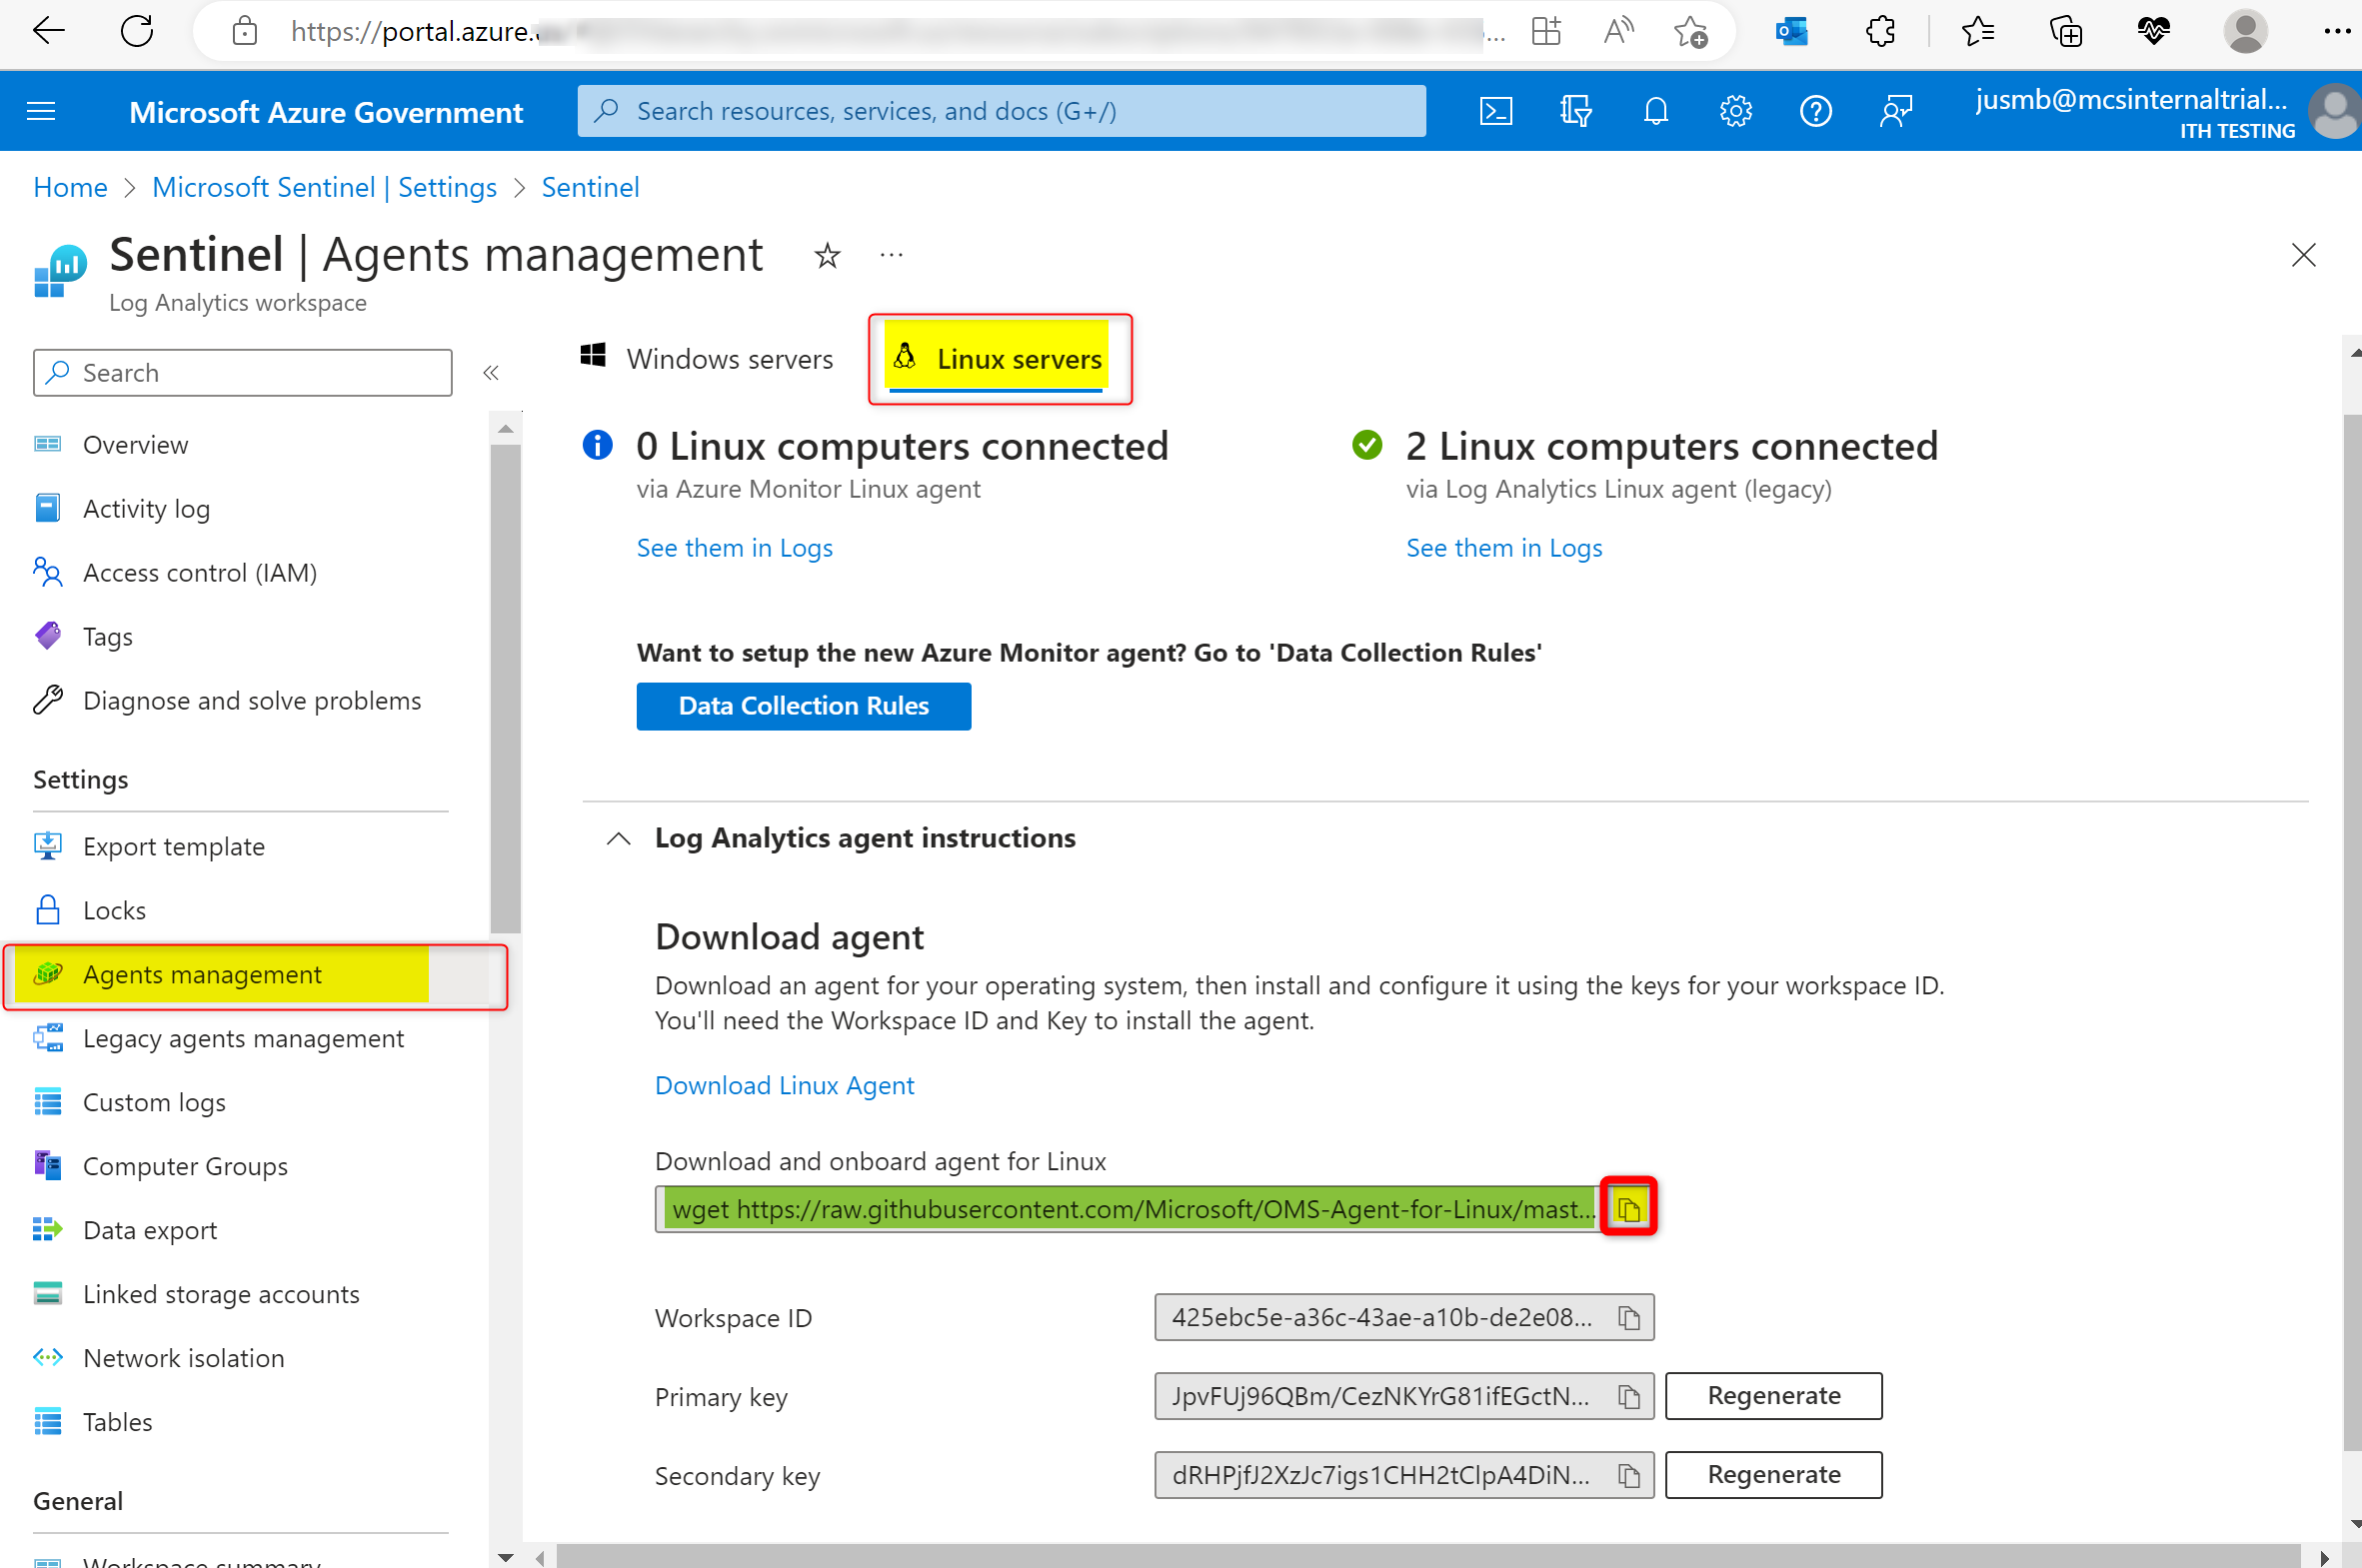
Task: Open Activity log in the sidebar
Action: click(146, 509)
